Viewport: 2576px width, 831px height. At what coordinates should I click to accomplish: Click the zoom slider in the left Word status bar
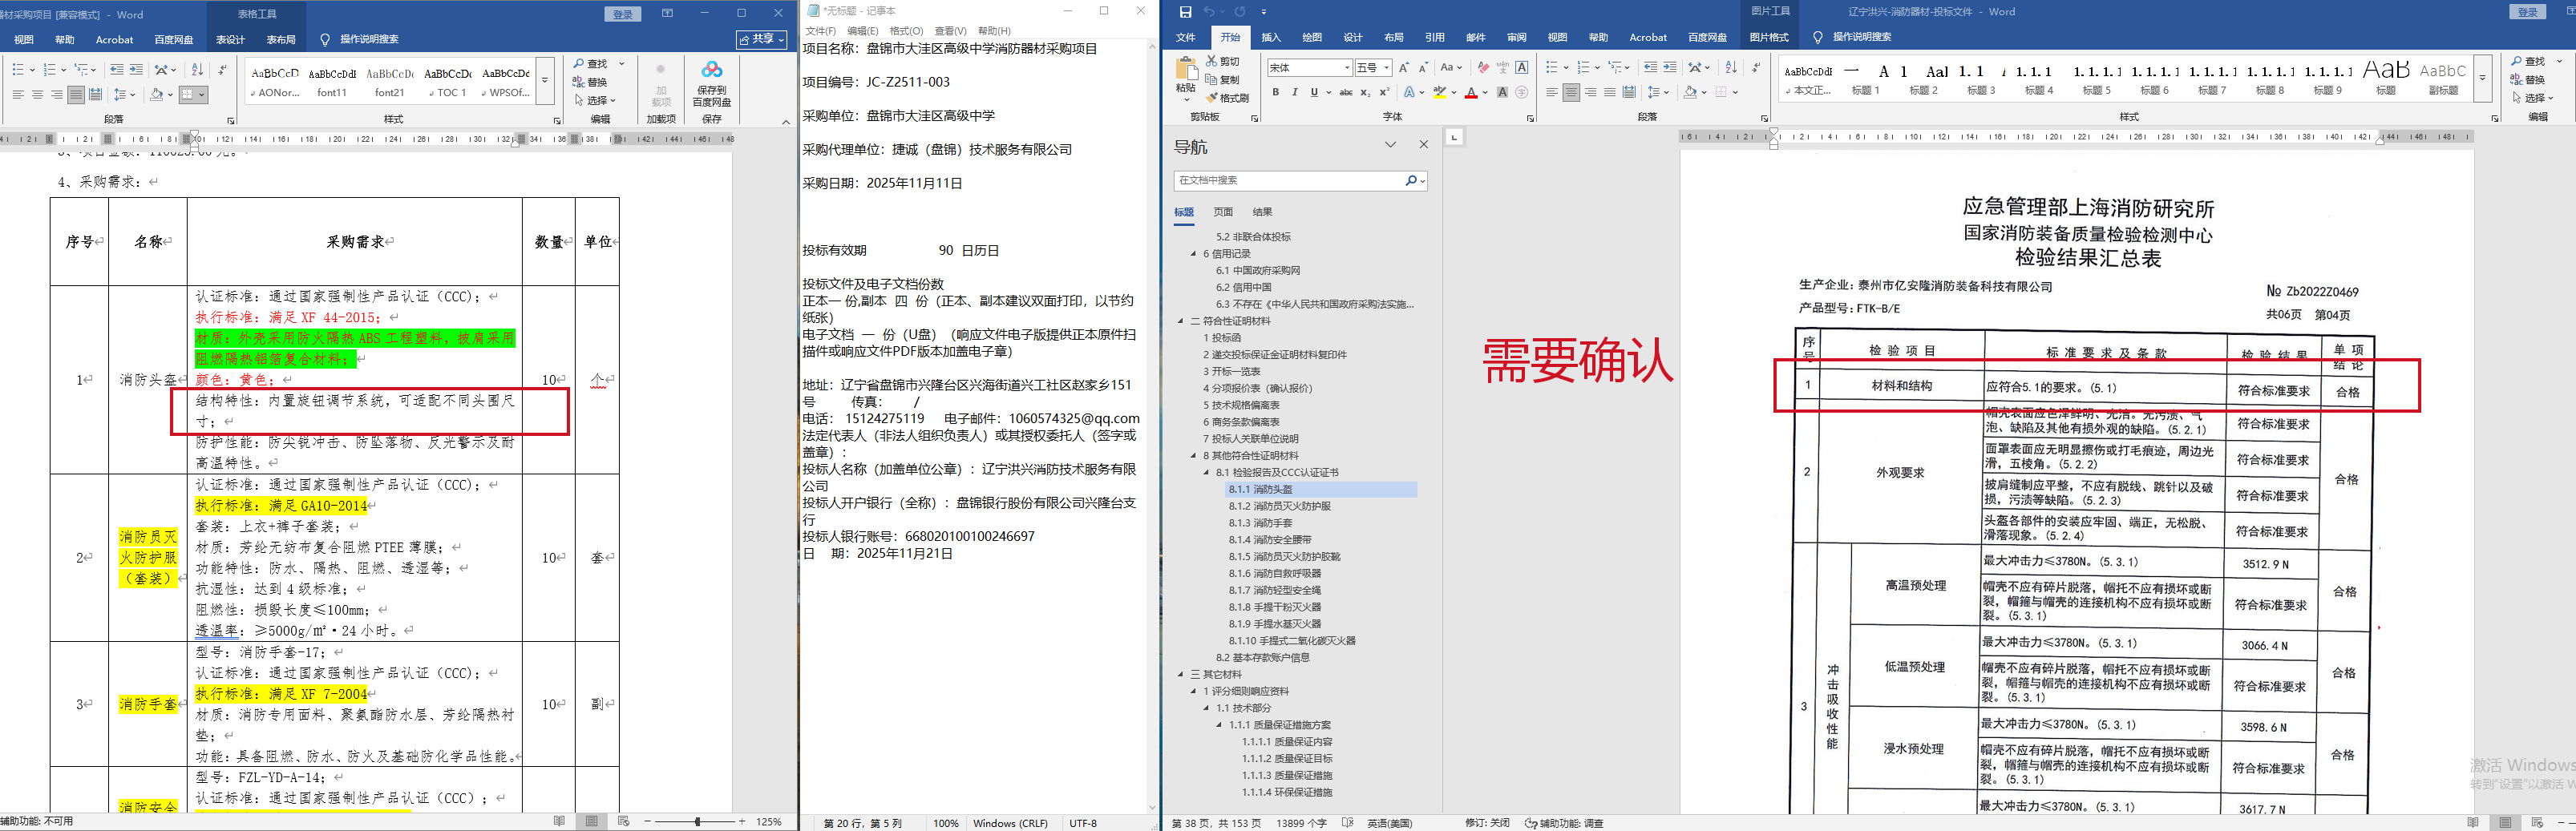click(x=696, y=821)
